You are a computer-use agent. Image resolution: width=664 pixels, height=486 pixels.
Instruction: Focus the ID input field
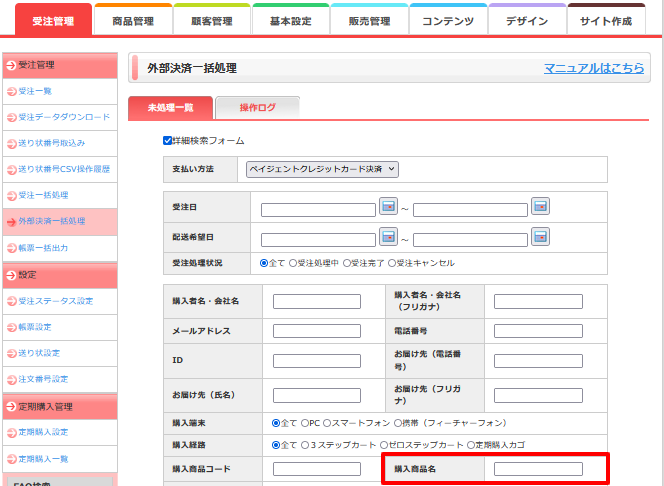(x=317, y=361)
